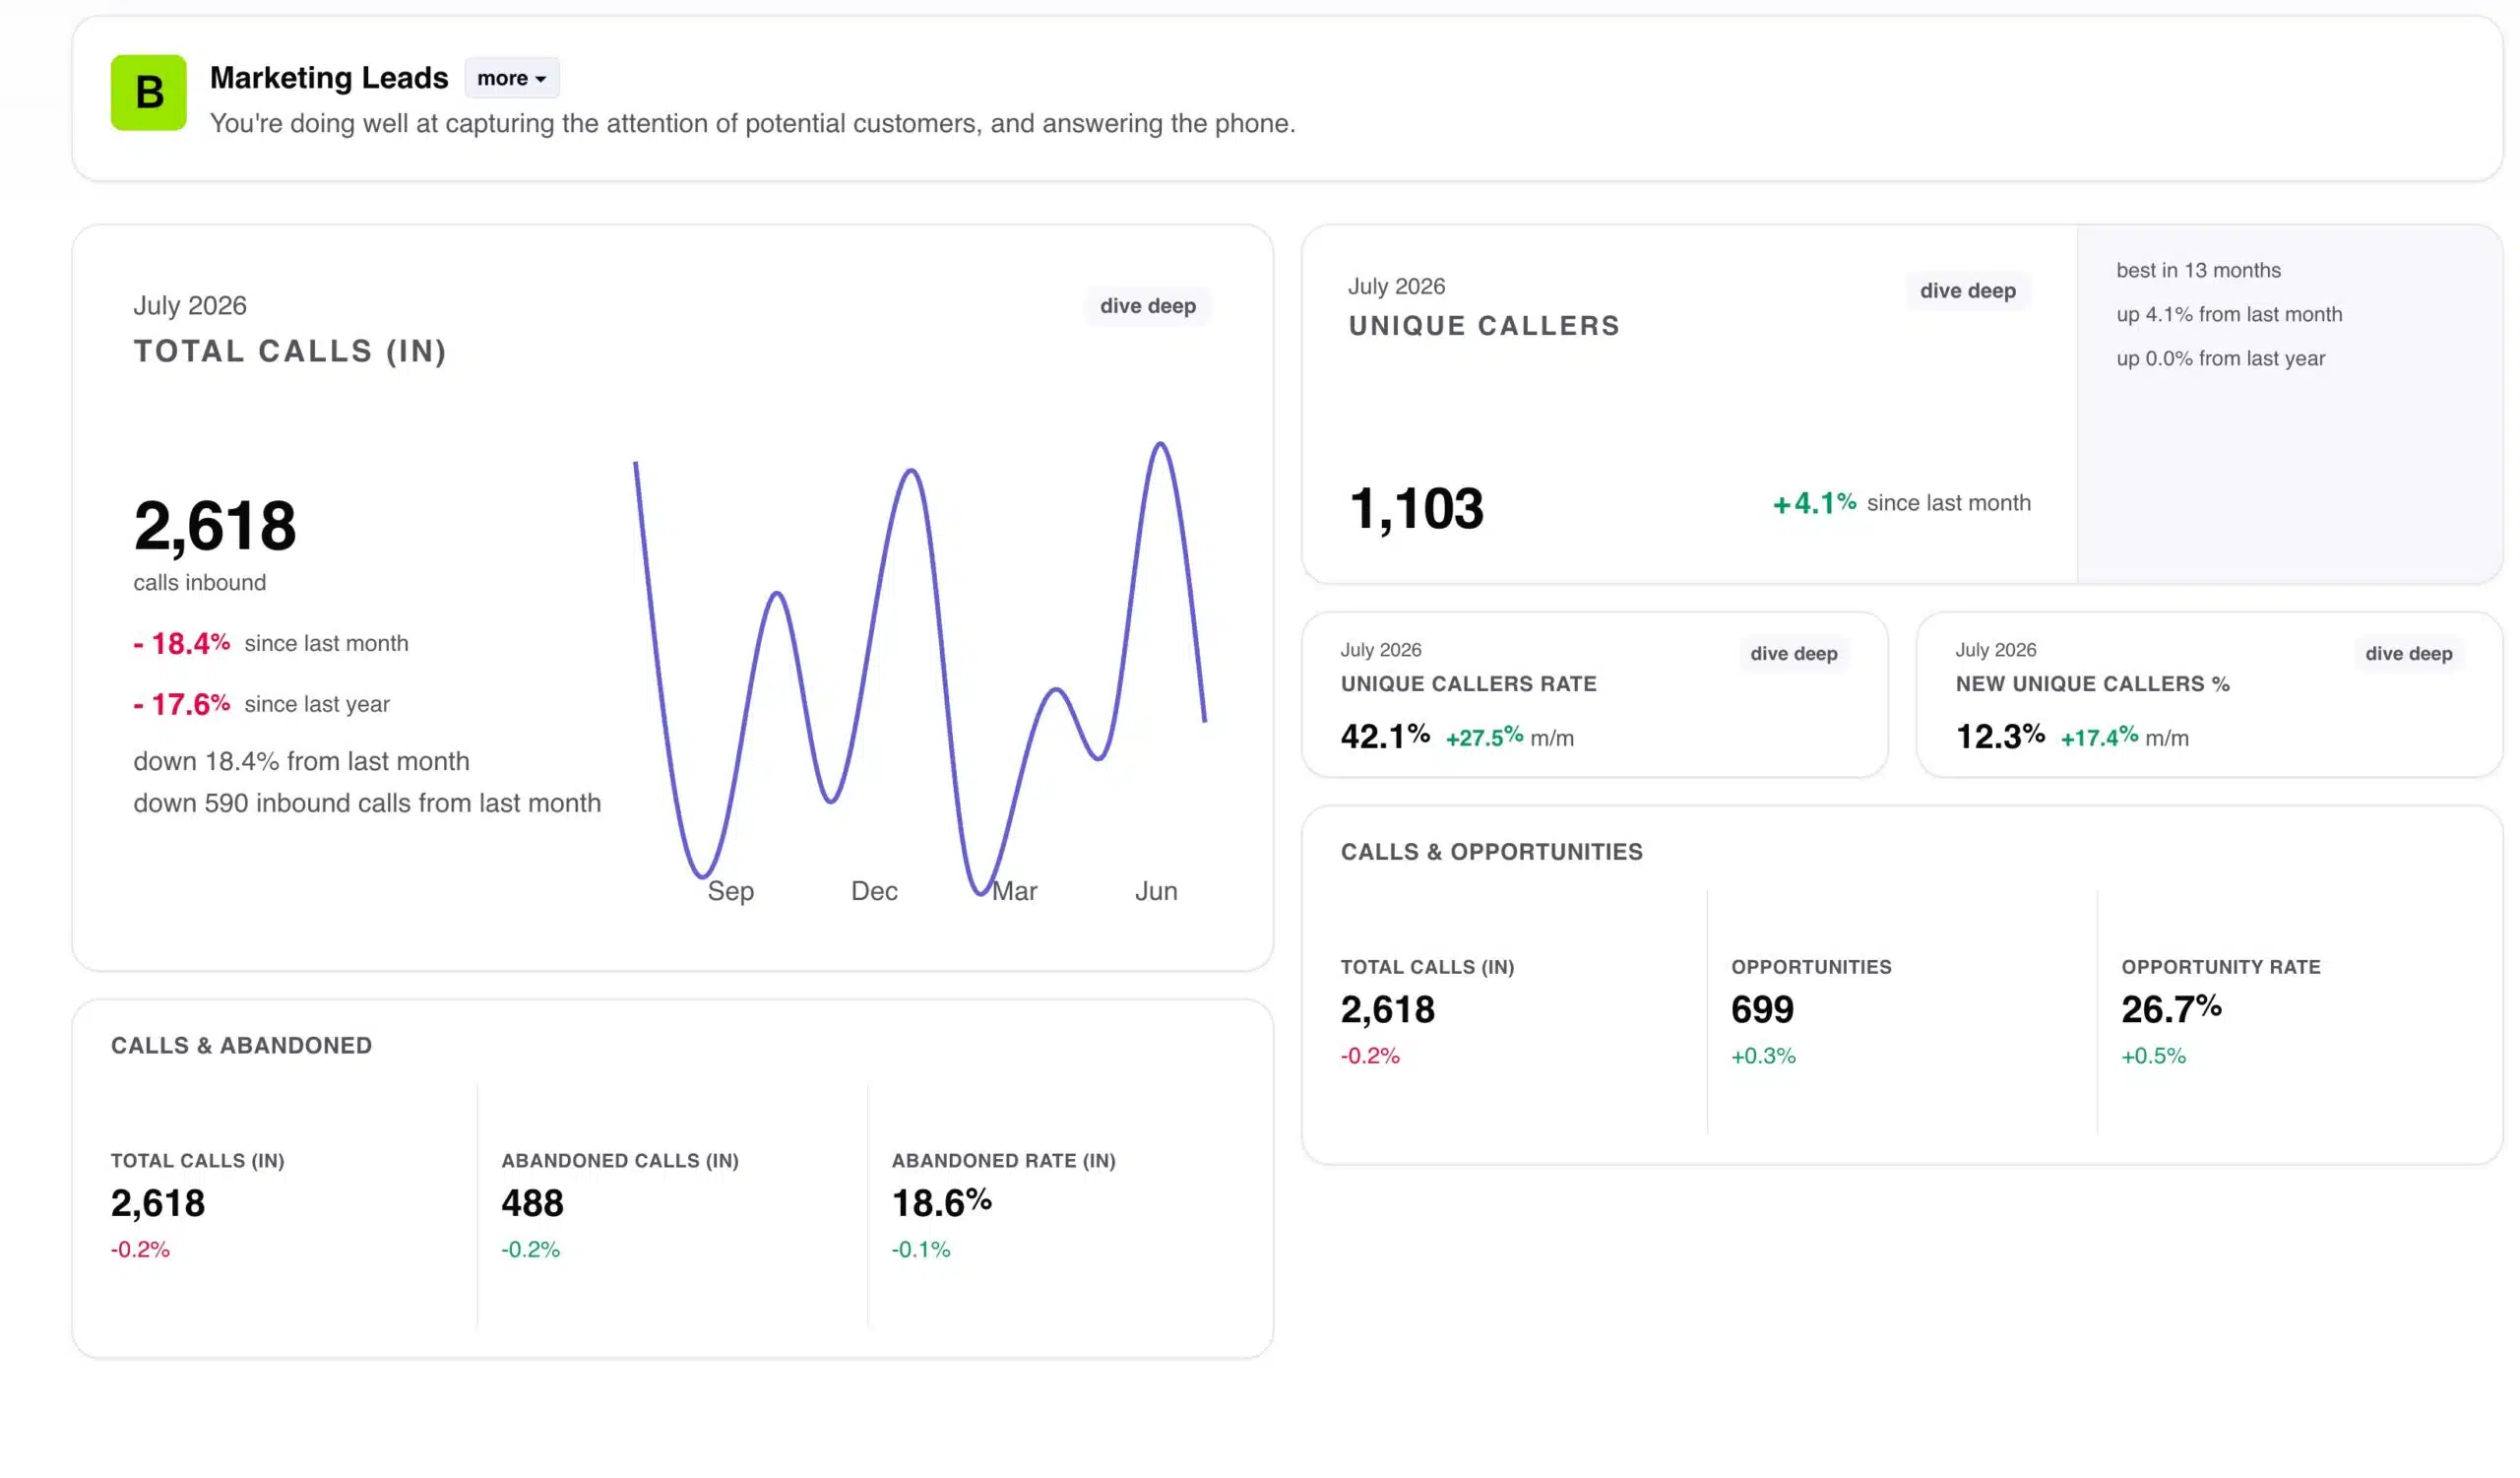Click the '+27.5%' m/m change
2520x1478 pixels.
click(1484, 738)
